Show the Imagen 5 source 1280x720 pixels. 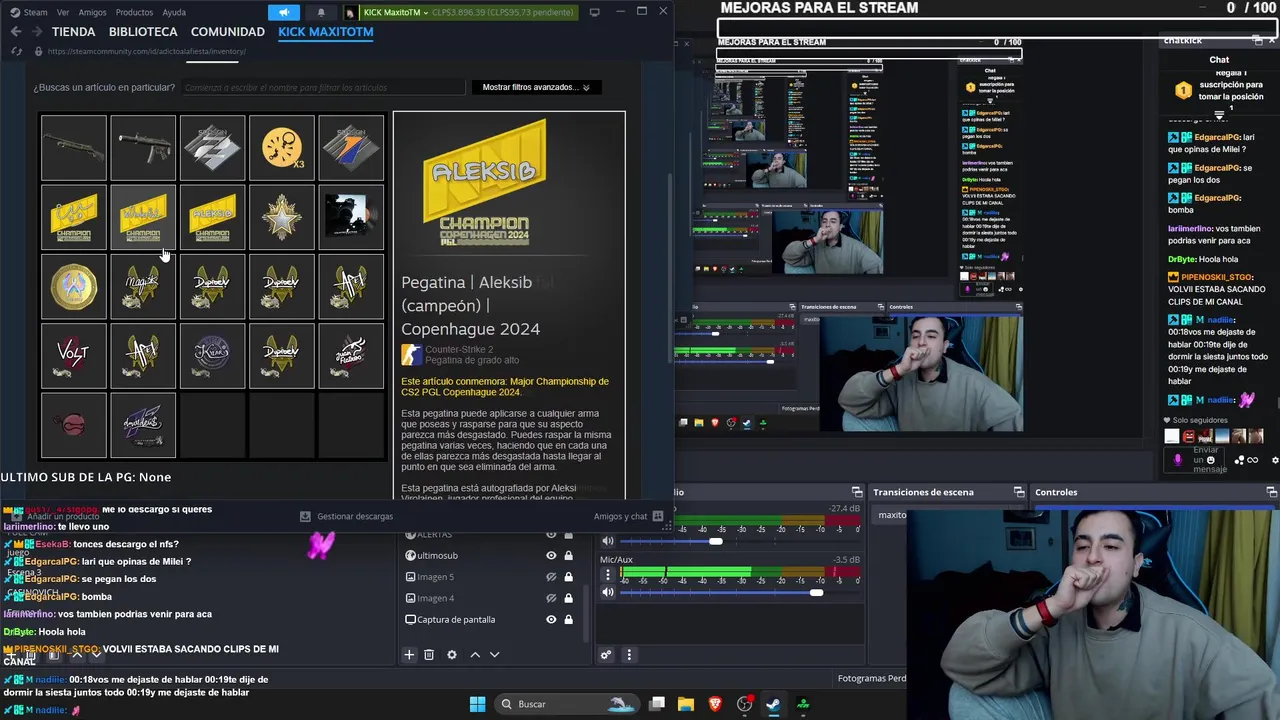pos(551,577)
